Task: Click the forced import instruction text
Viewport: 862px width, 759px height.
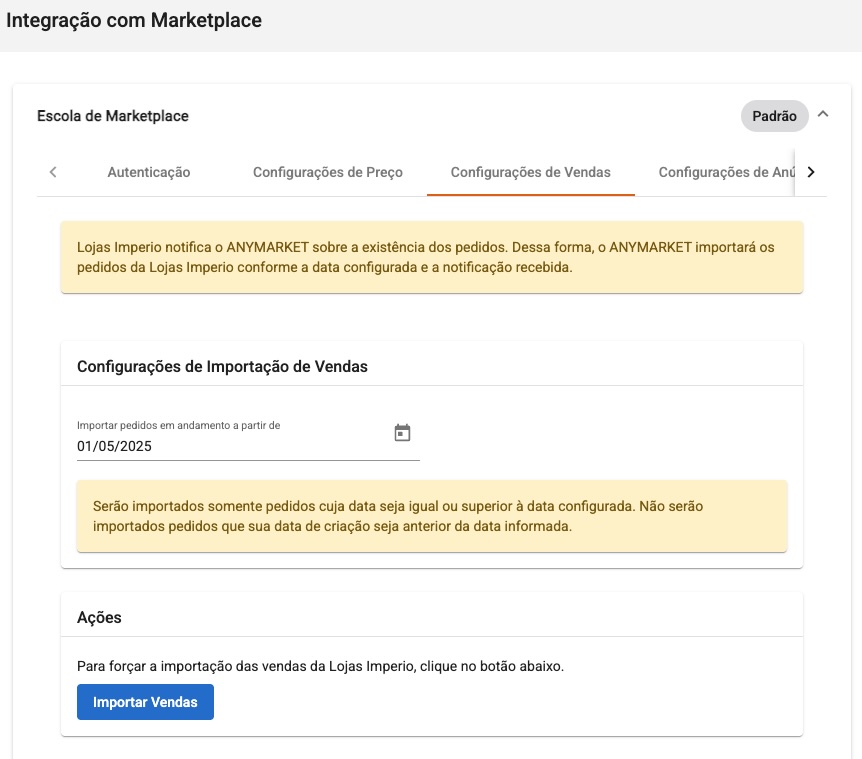Action: (x=321, y=666)
